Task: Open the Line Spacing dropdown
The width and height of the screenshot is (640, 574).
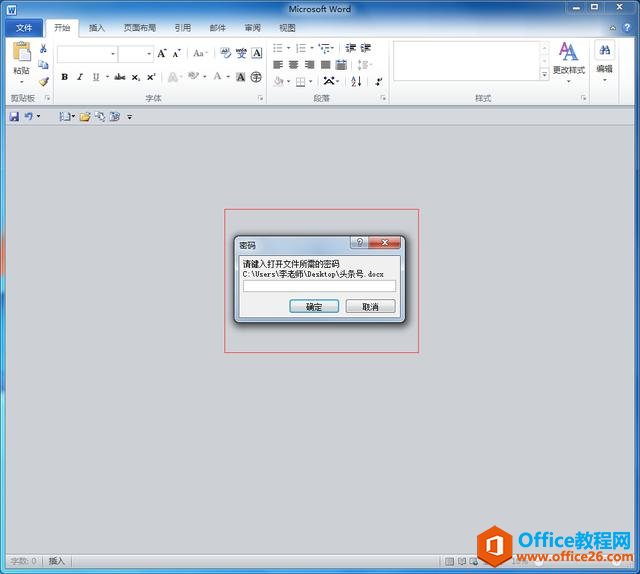Action: coord(364,65)
